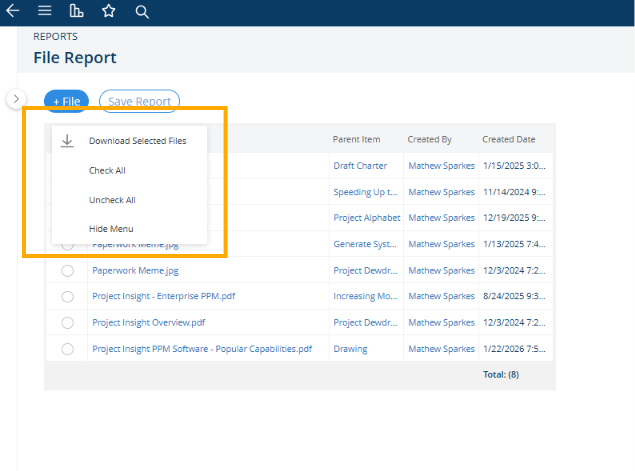Open the hamburger navigation menu

(45, 11)
